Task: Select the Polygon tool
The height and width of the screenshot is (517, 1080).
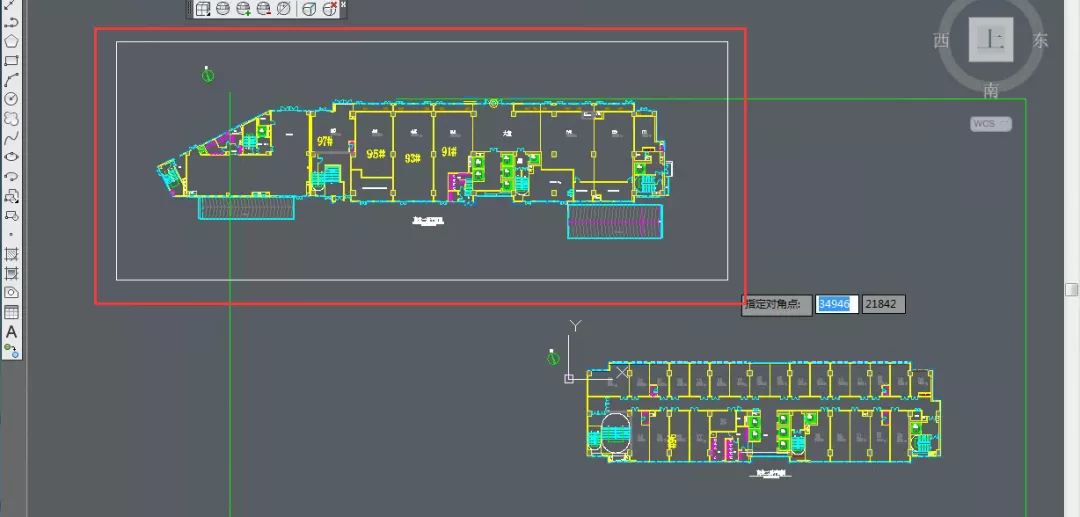Action: click(11, 41)
